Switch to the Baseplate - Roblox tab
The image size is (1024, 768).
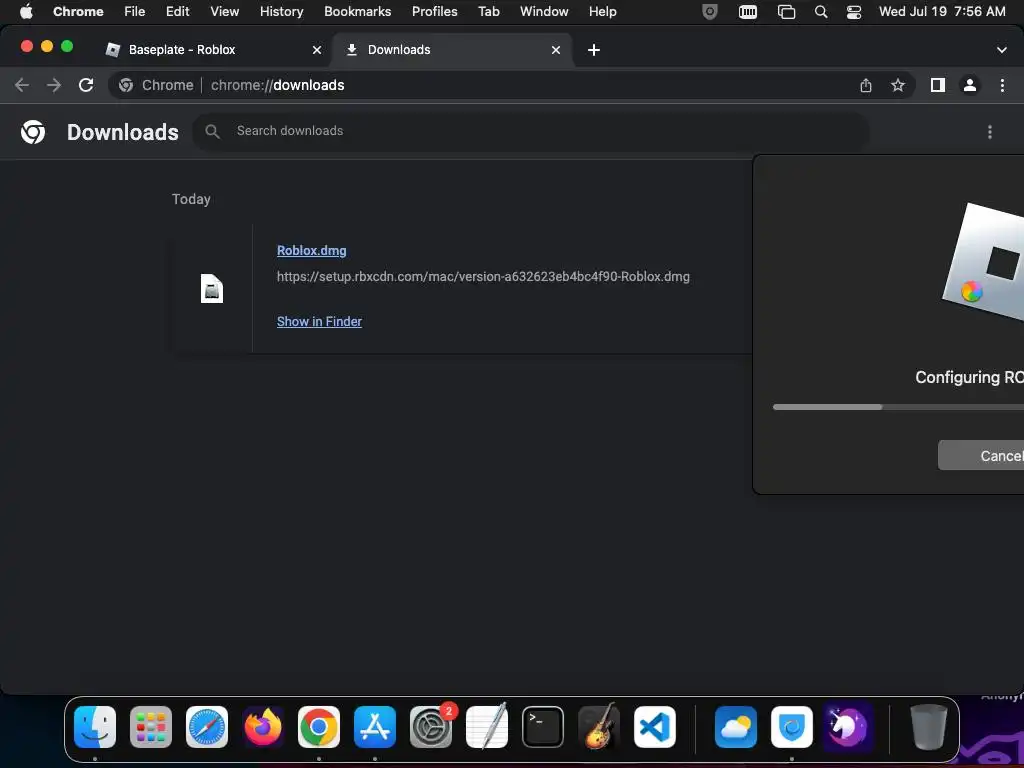[x=209, y=50]
